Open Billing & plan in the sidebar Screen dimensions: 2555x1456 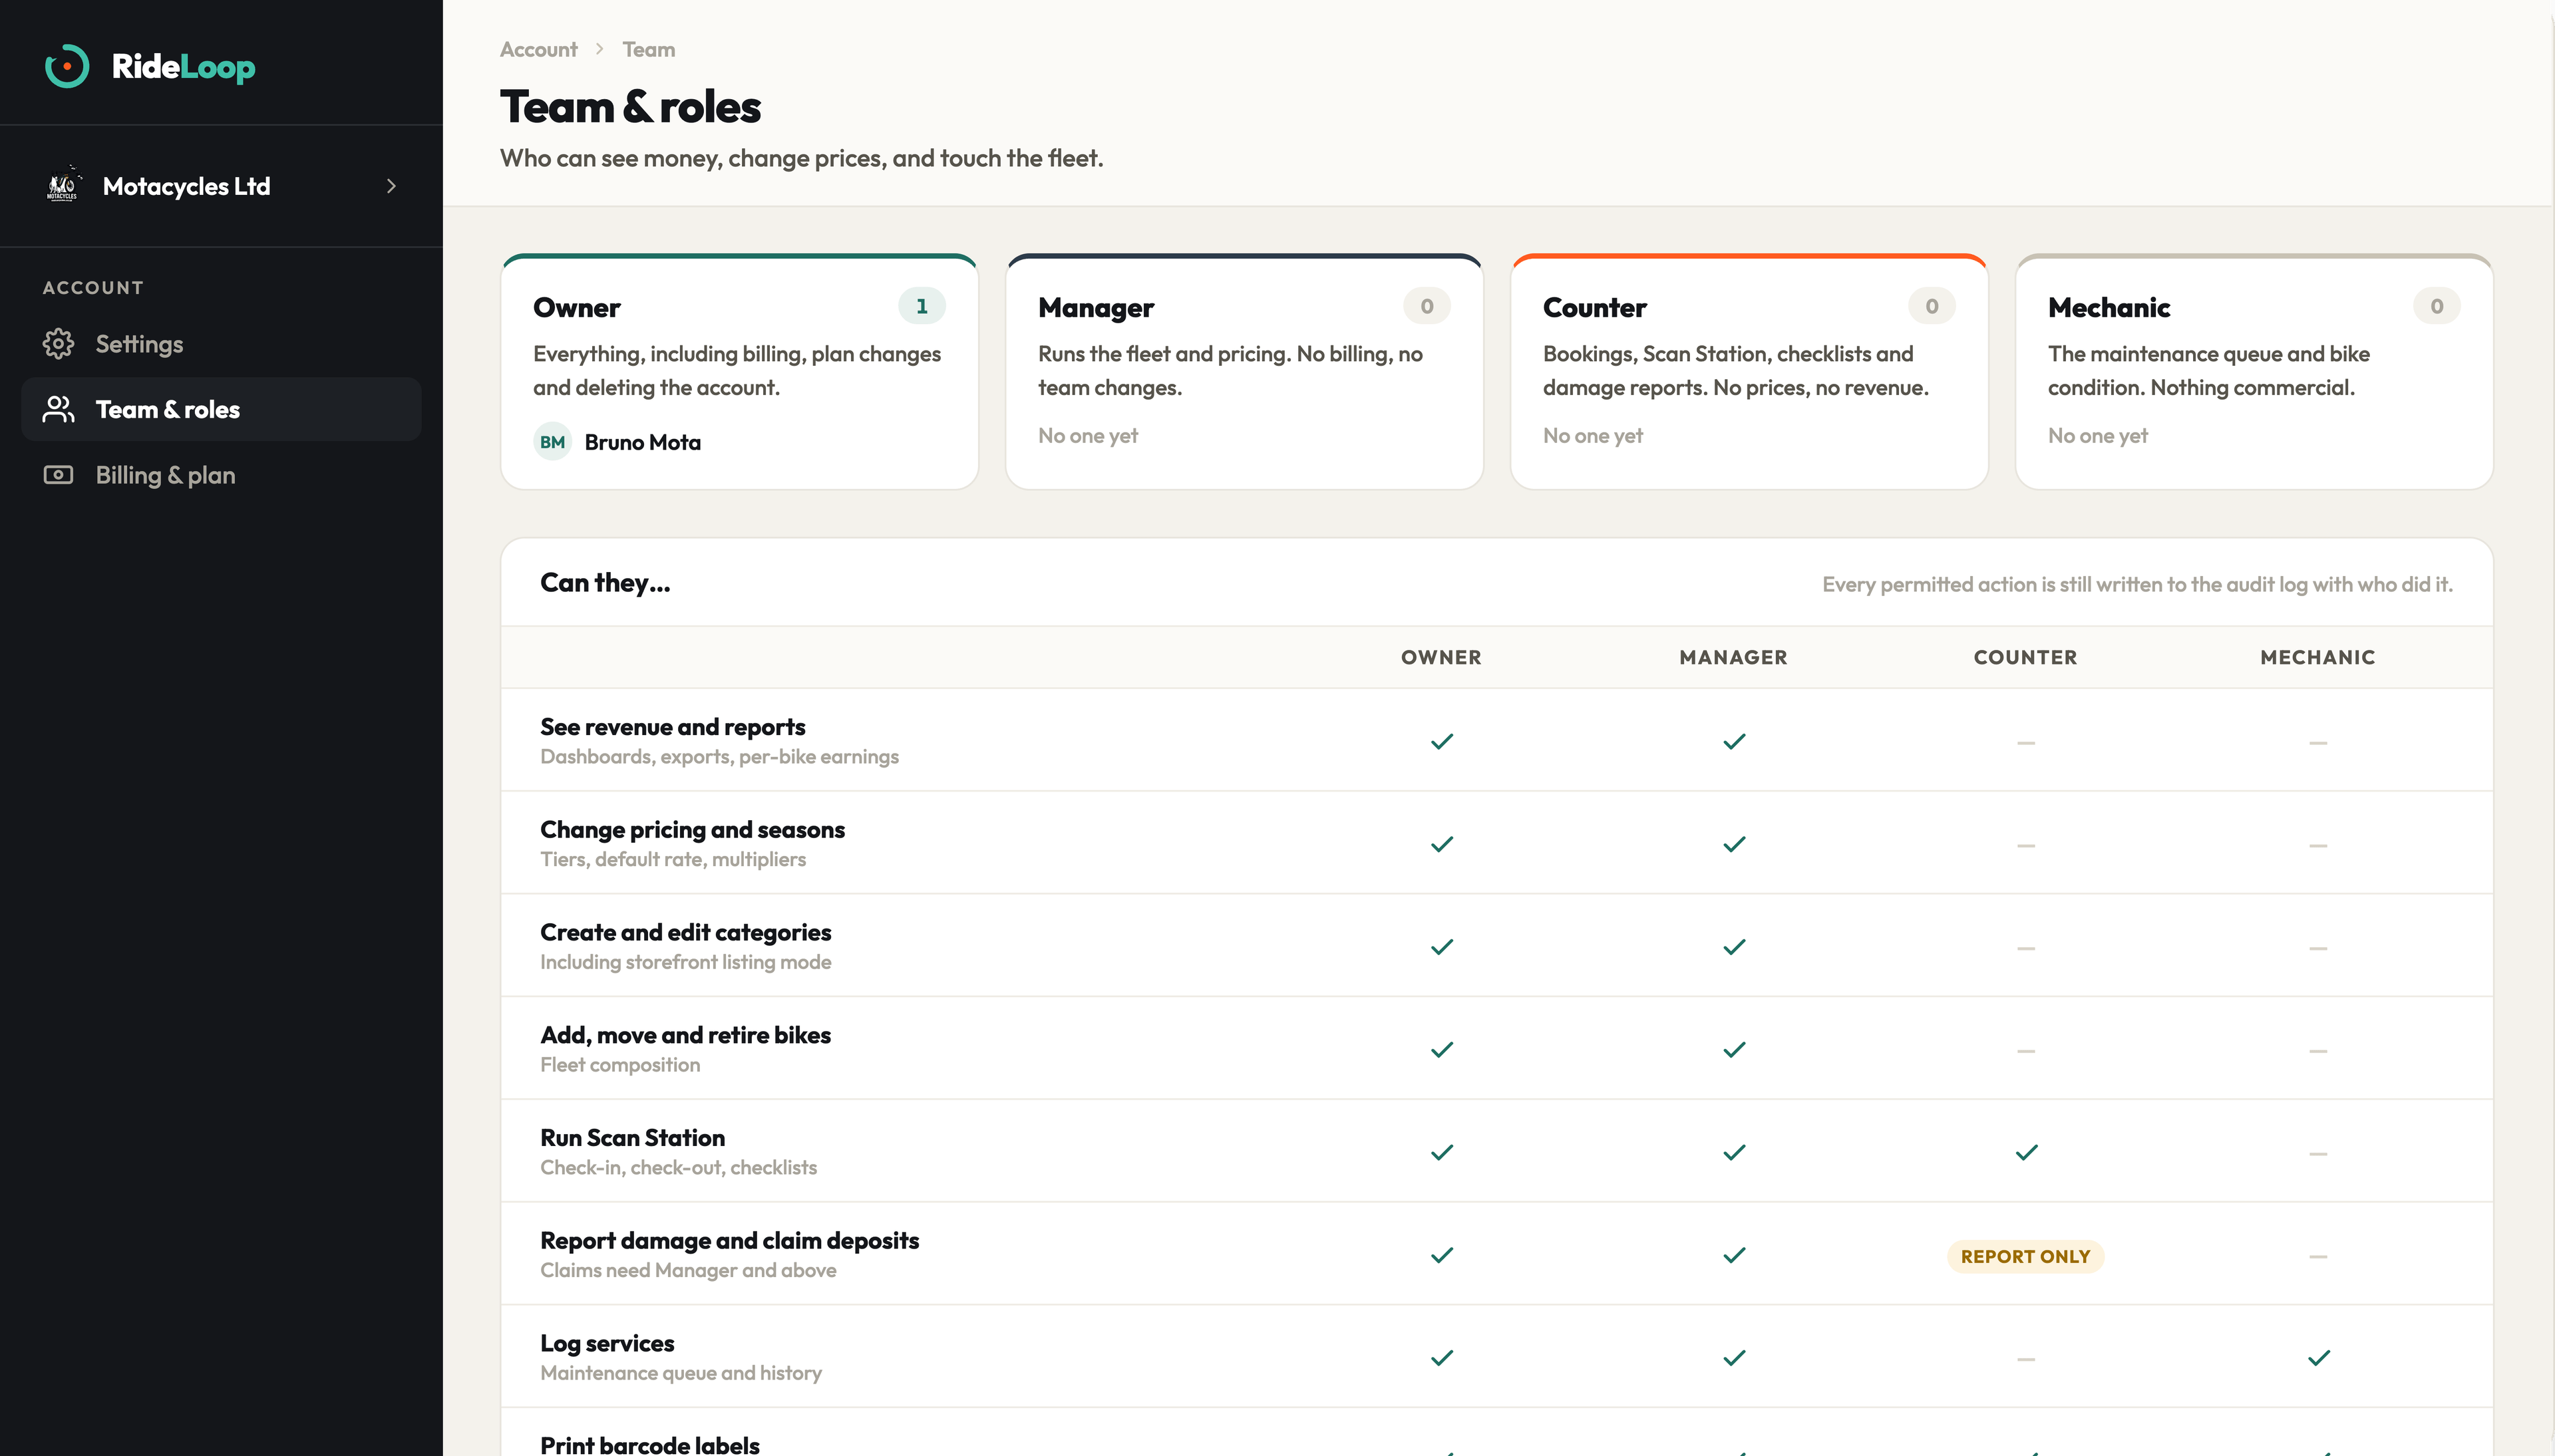221,475
